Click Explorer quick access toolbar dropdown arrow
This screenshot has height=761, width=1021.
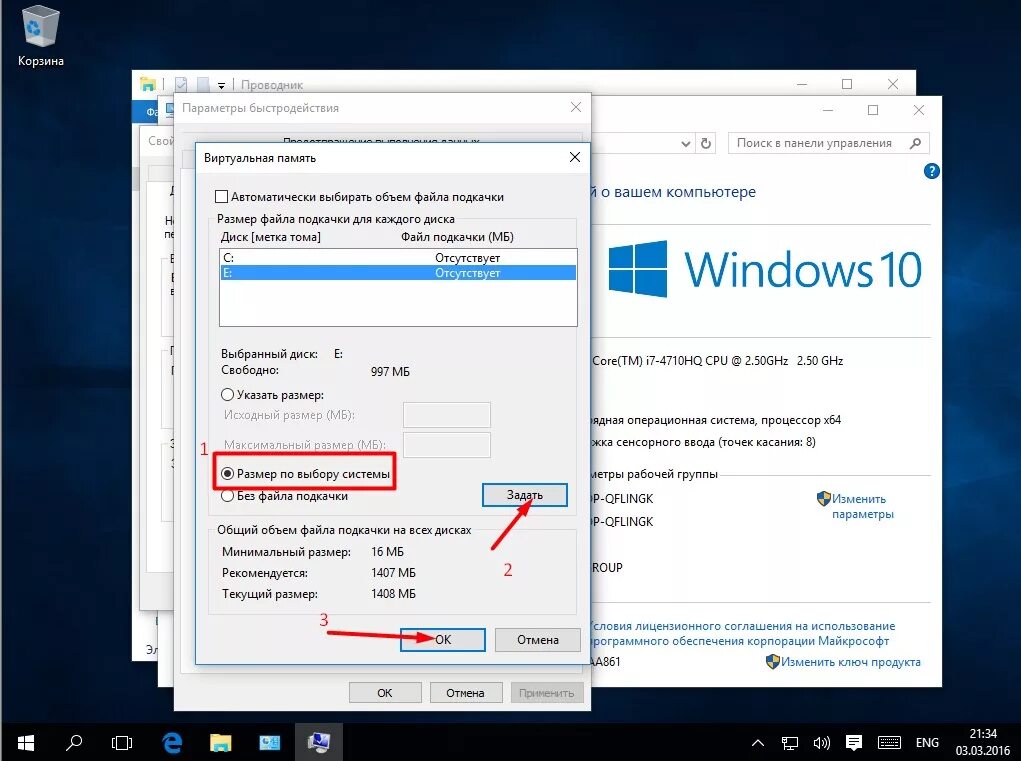(x=221, y=85)
